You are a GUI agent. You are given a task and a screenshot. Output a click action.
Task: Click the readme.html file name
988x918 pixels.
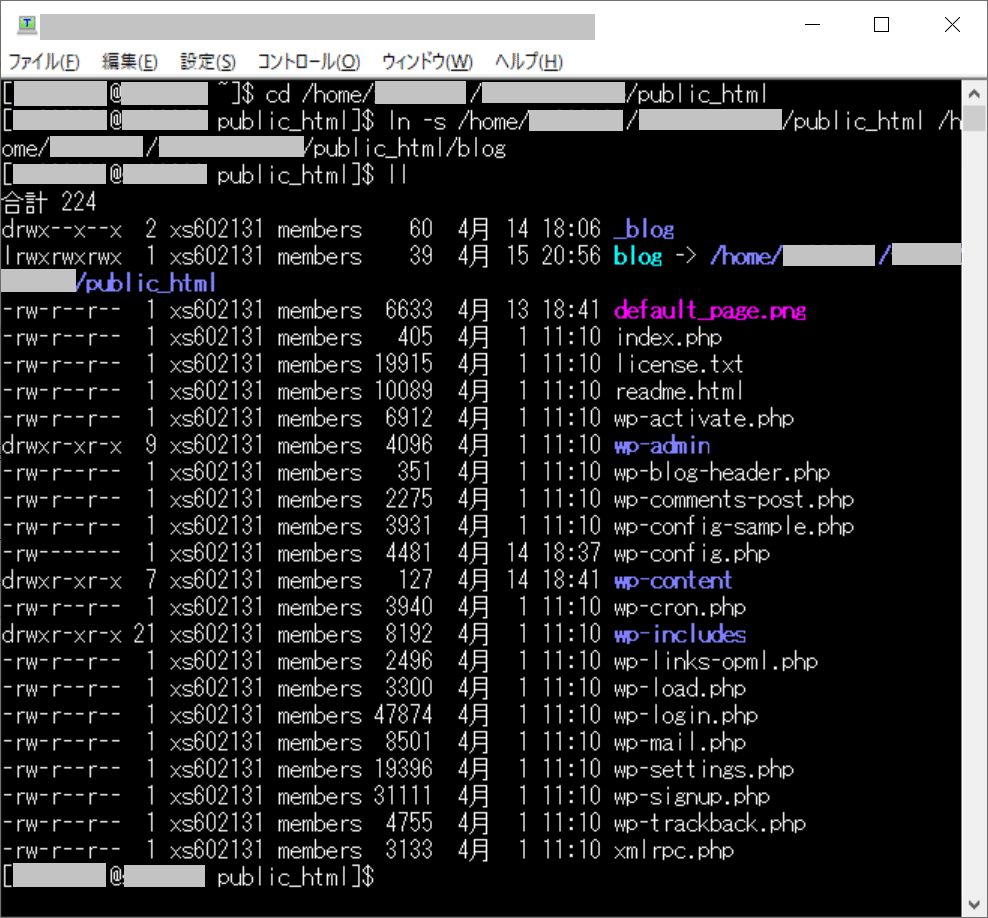pos(679,391)
